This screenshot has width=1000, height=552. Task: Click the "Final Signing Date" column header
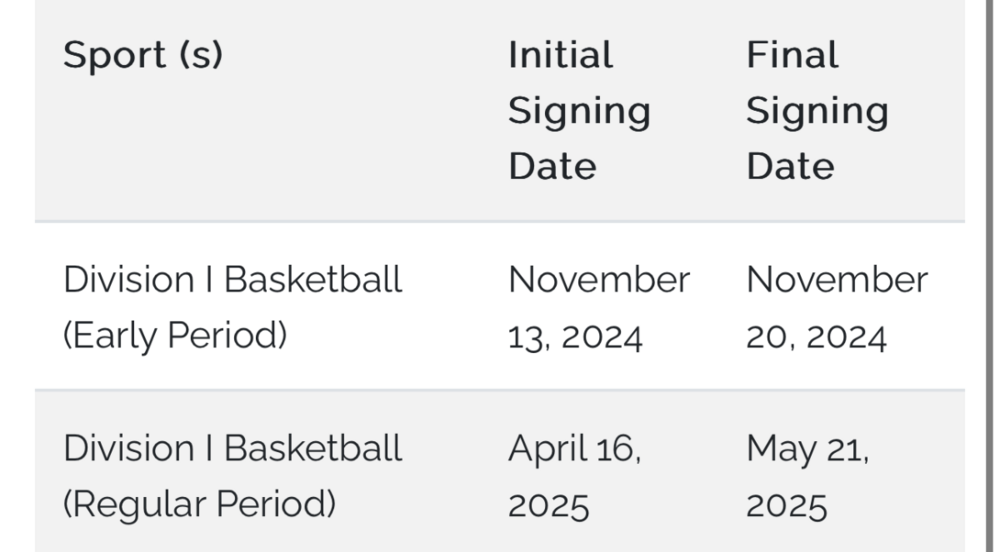click(817, 110)
